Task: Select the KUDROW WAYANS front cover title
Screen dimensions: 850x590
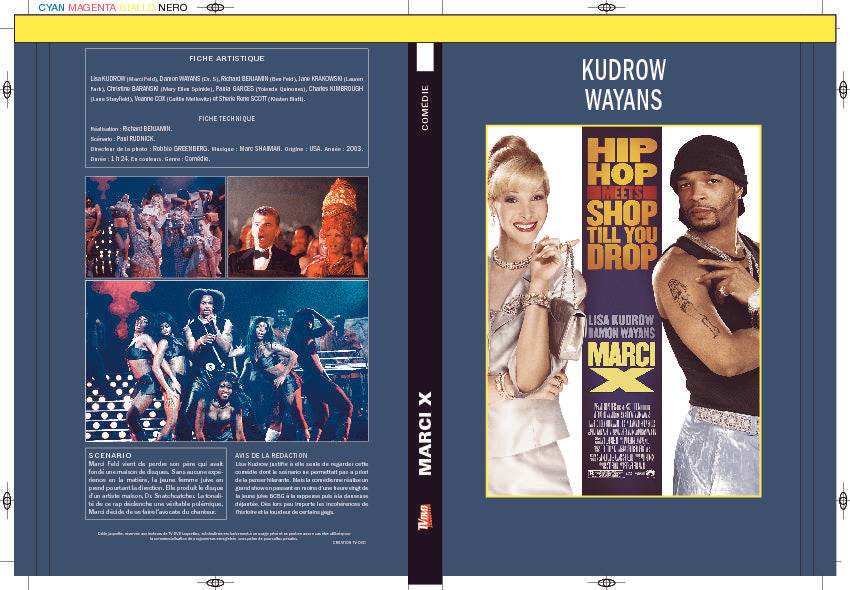Action: coord(623,84)
